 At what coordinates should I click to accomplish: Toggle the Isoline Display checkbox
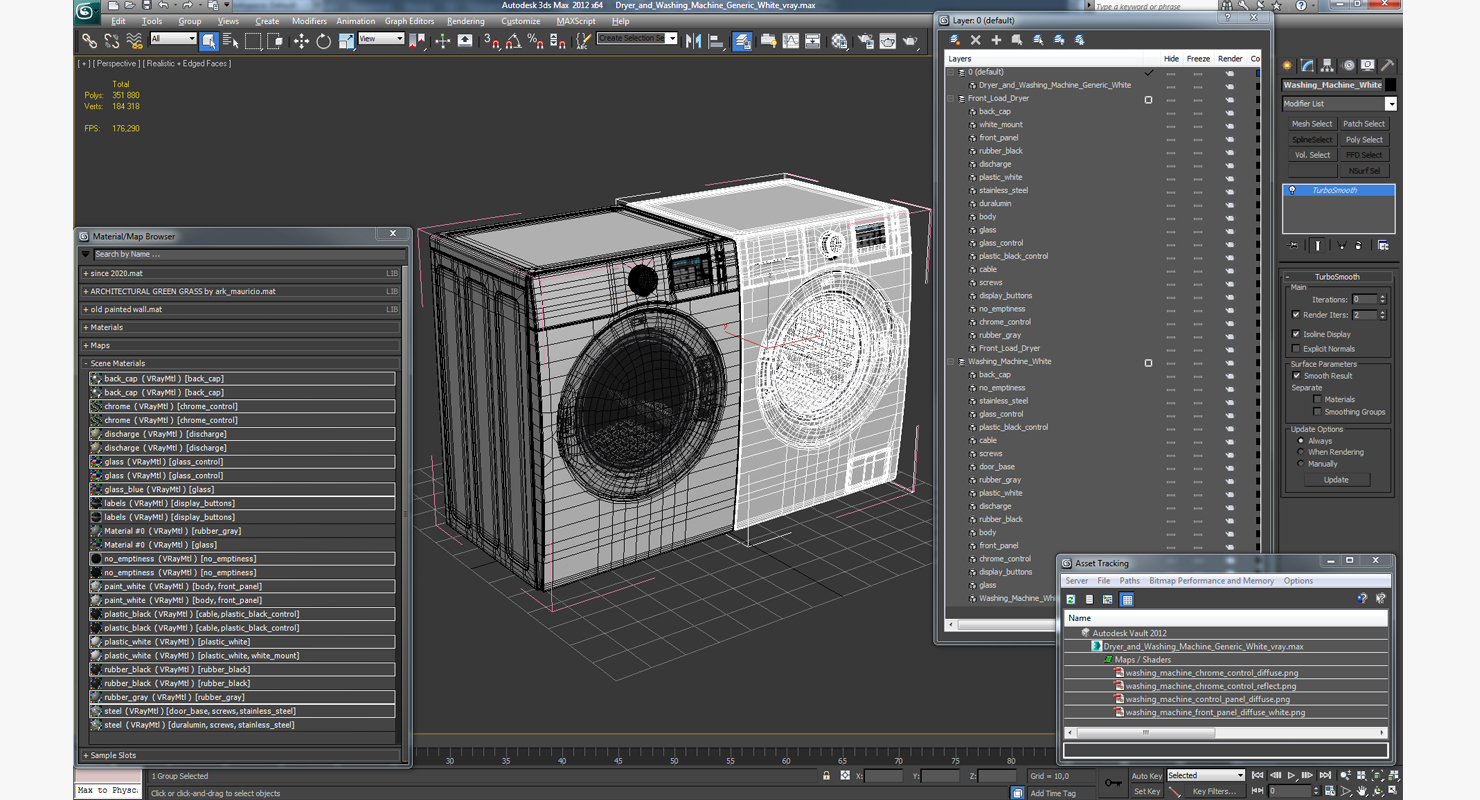[x=1296, y=334]
